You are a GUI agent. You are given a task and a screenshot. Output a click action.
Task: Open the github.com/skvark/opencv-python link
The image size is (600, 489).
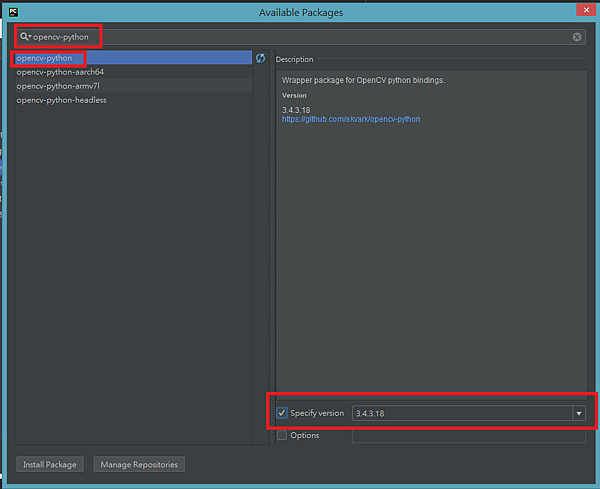pyautogui.click(x=351, y=119)
